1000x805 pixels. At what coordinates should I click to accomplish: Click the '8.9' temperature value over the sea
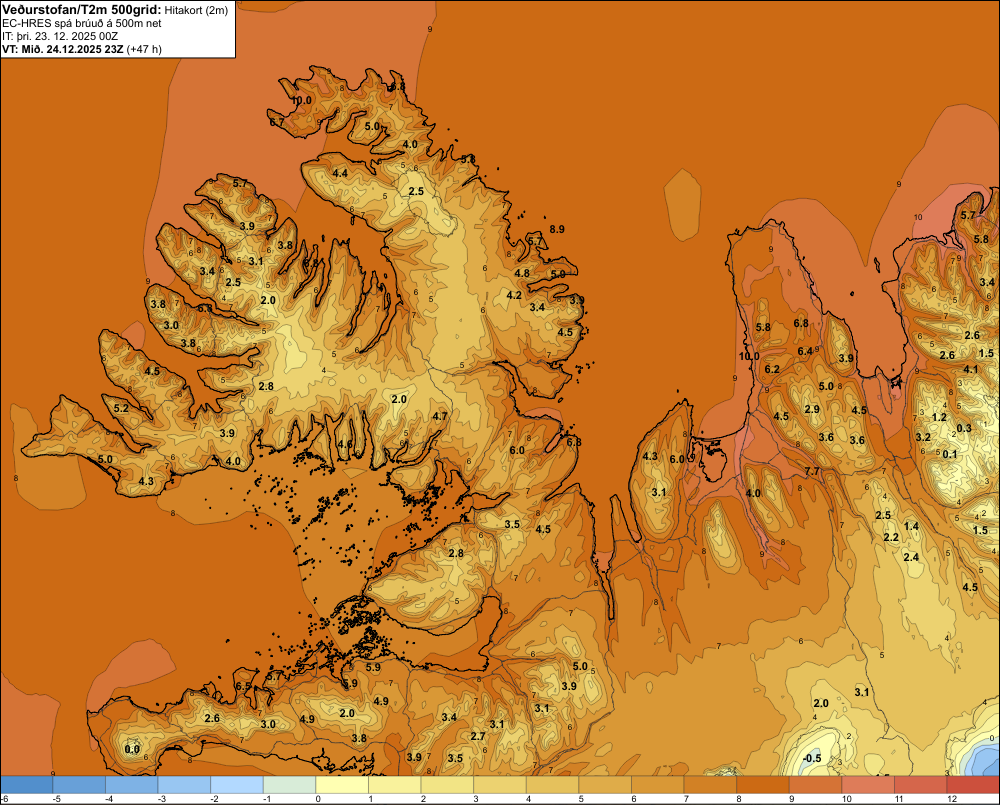coord(557,229)
